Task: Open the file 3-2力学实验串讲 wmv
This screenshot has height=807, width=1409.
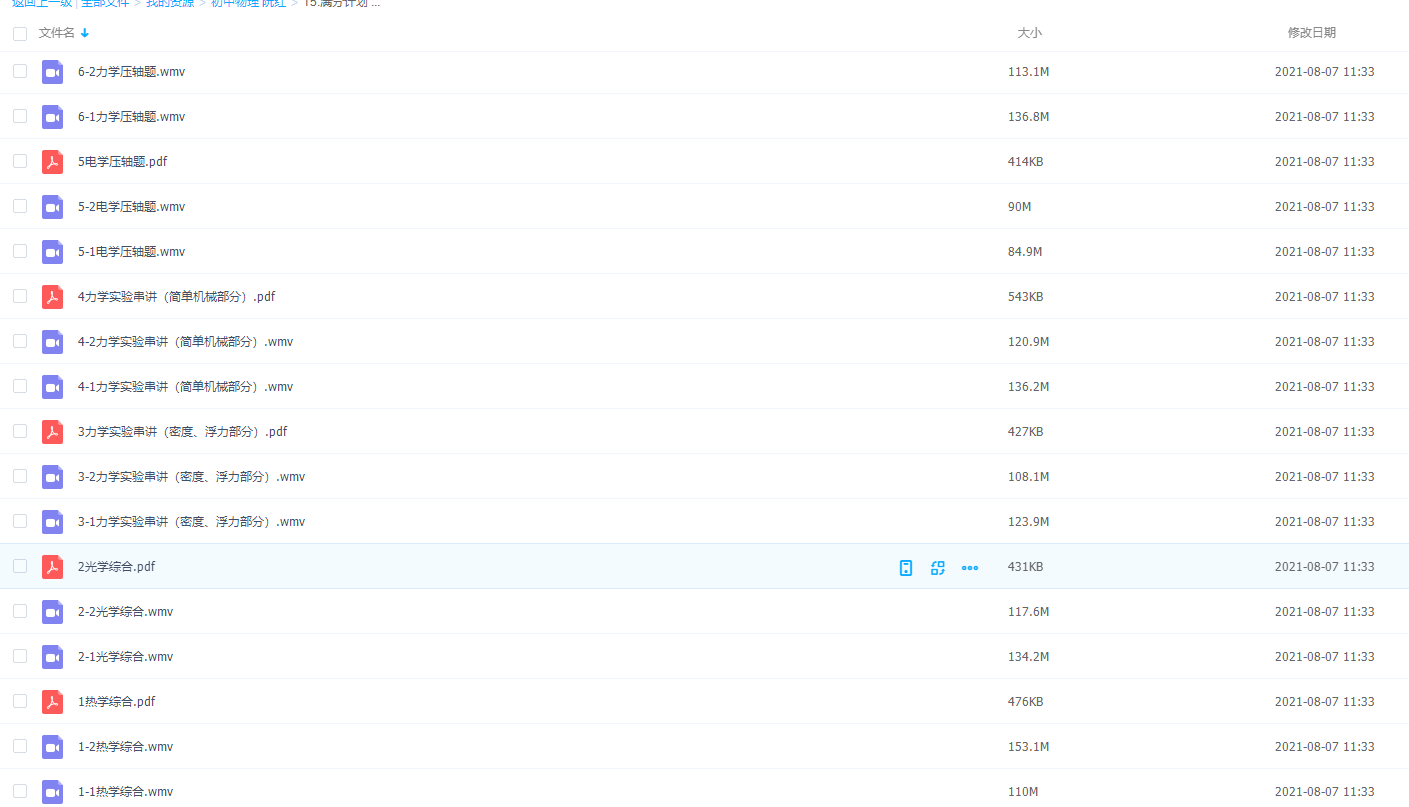Action: (191, 477)
